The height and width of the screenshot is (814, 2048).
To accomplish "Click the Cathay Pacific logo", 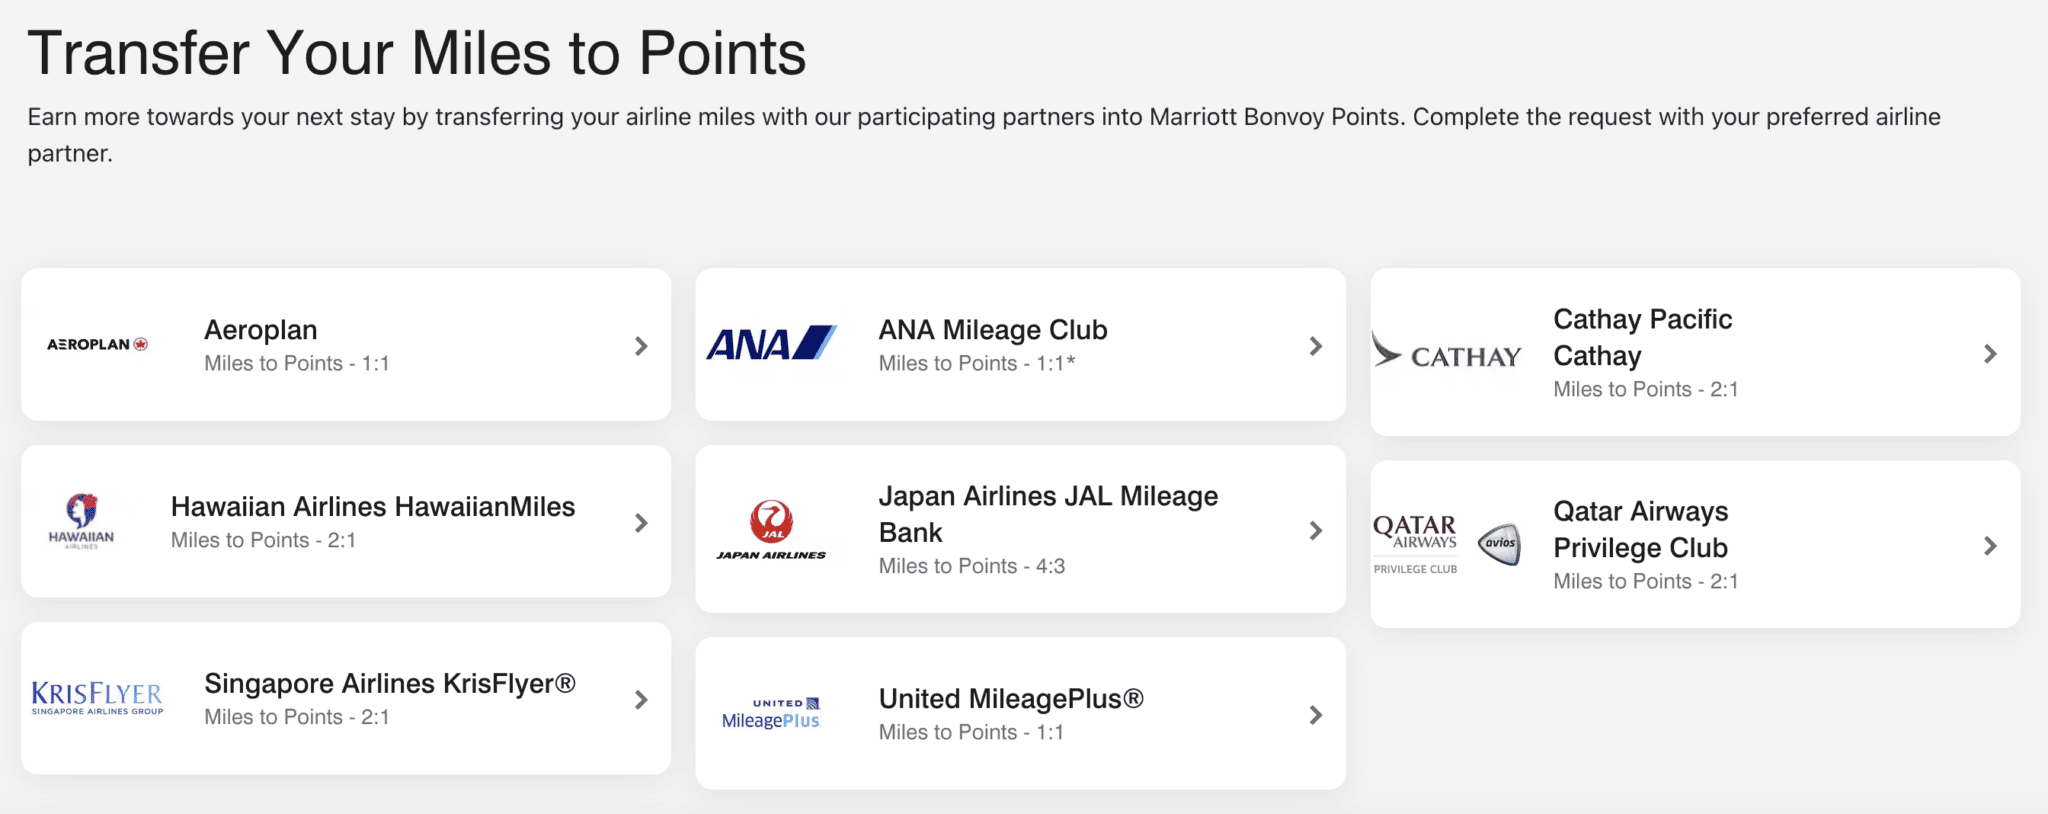I will (x=1447, y=354).
